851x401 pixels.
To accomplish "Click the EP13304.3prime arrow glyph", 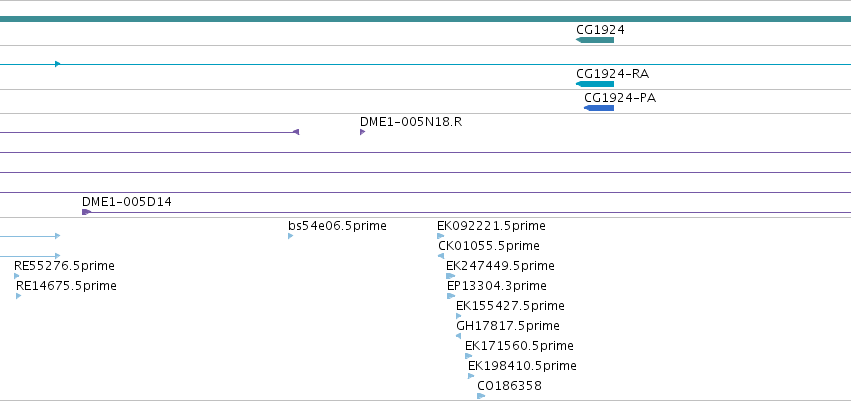I will (x=451, y=296).
